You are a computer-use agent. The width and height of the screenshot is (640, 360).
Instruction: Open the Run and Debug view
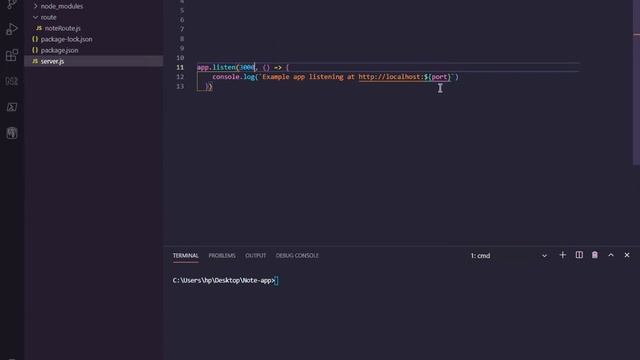(12, 29)
